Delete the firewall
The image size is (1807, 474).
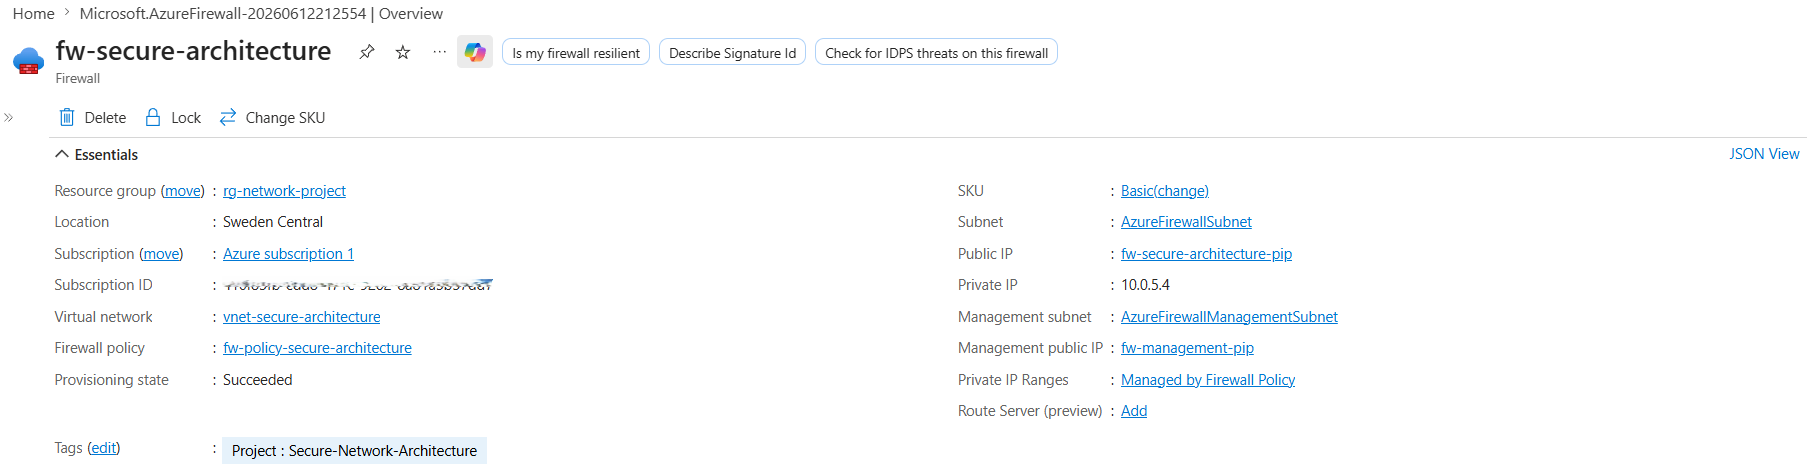pos(93,118)
